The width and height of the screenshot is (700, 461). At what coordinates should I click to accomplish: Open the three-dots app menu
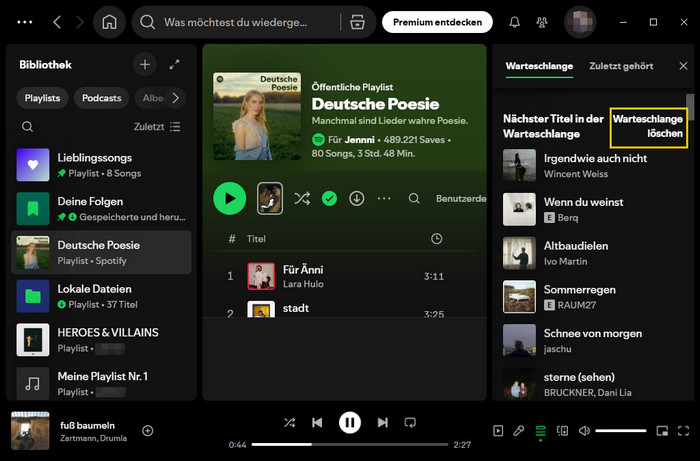pos(25,22)
